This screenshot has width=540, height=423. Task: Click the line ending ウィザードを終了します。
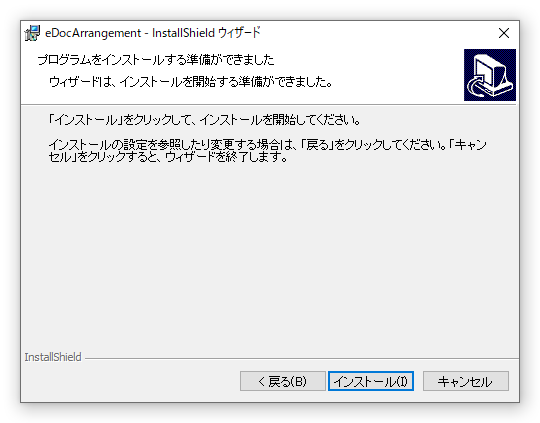(x=168, y=157)
